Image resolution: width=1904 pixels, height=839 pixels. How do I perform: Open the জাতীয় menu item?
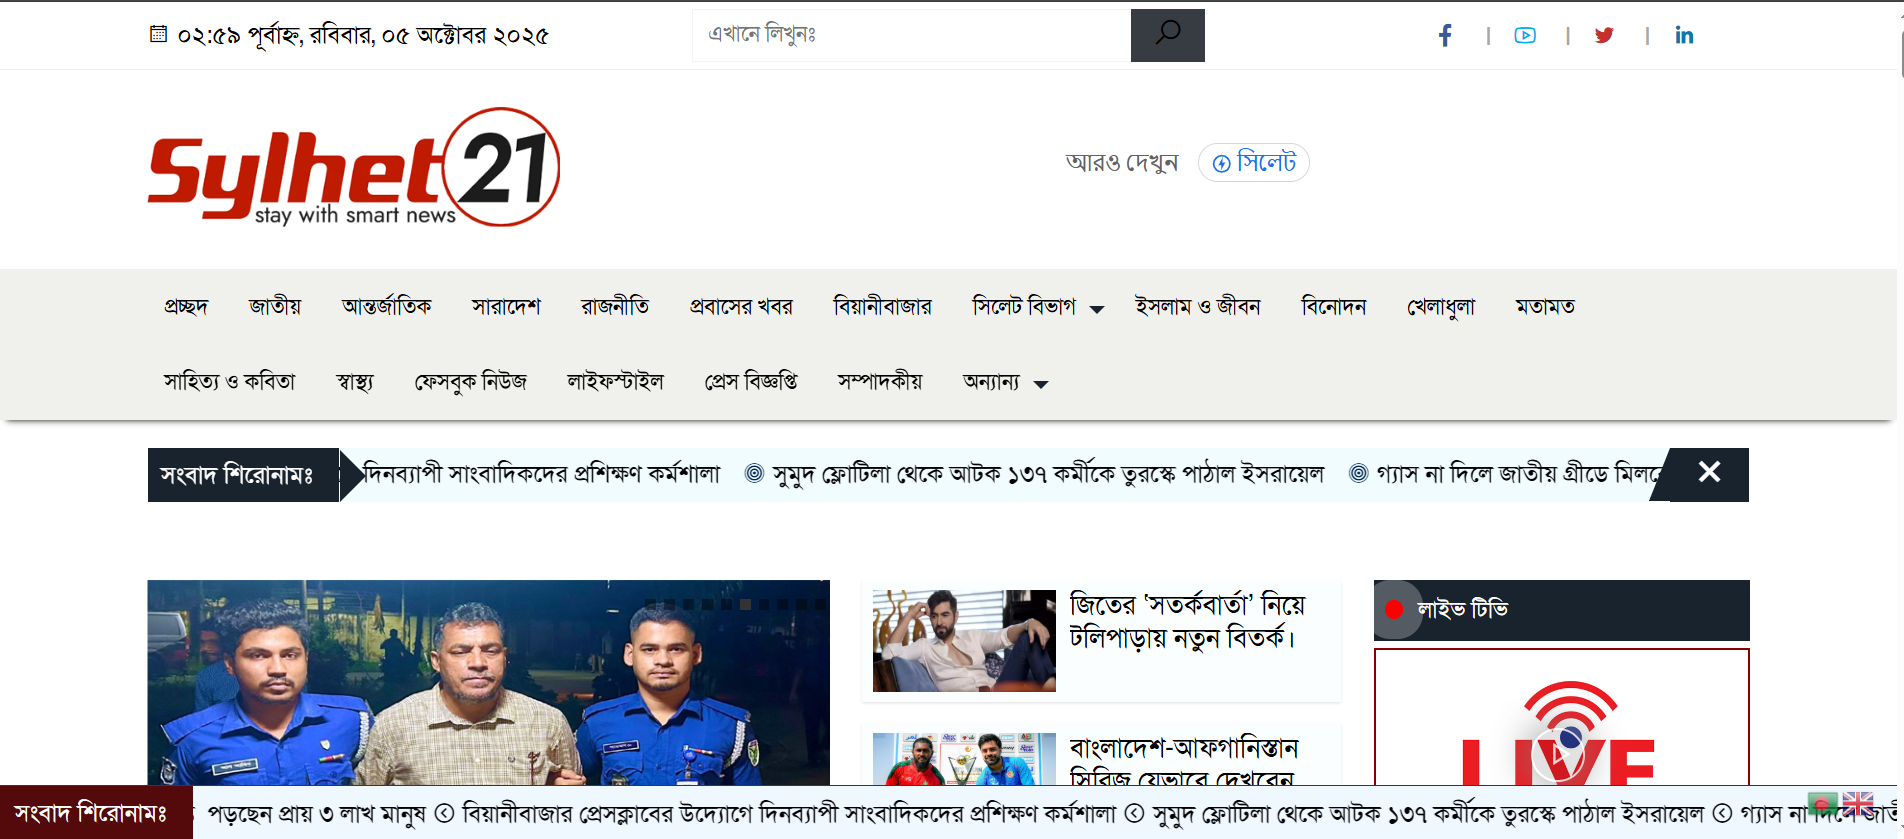click(x=274, y=307)
